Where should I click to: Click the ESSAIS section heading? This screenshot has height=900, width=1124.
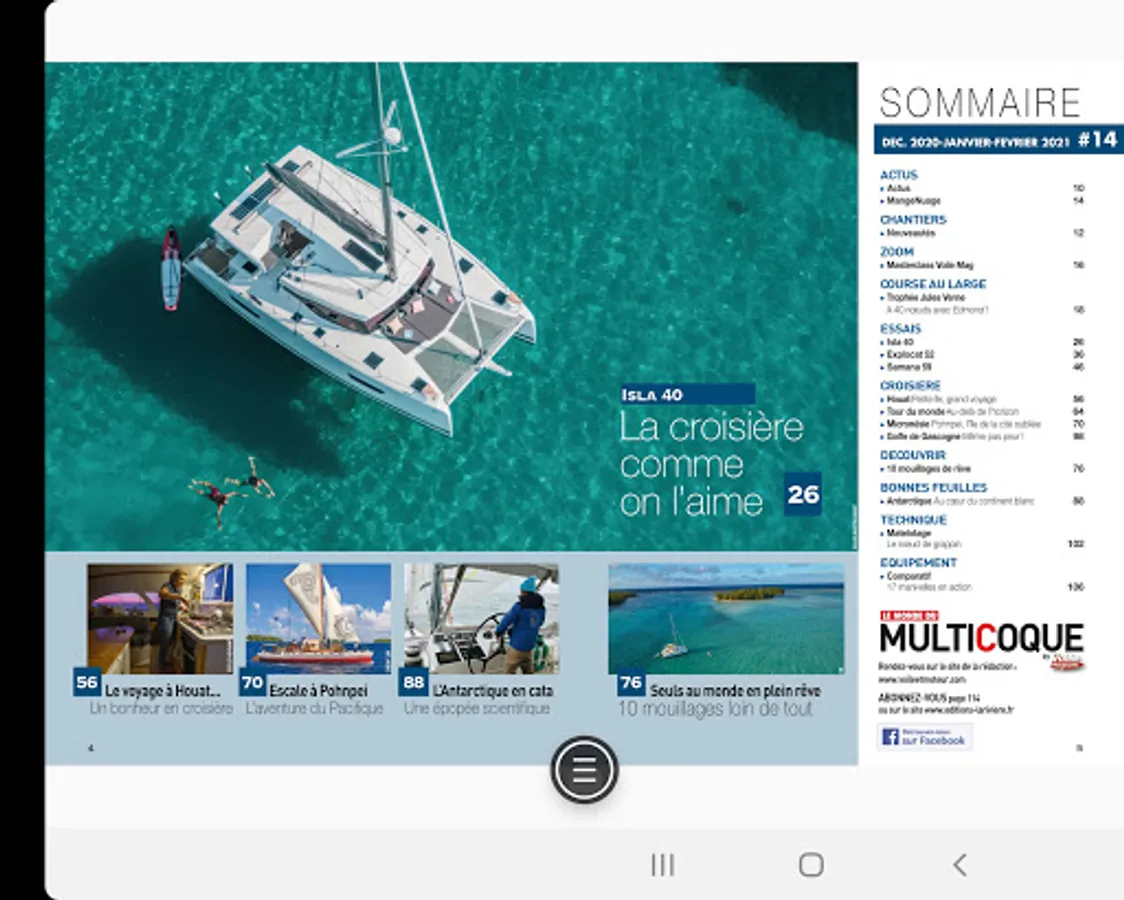(x=900, y=329)
